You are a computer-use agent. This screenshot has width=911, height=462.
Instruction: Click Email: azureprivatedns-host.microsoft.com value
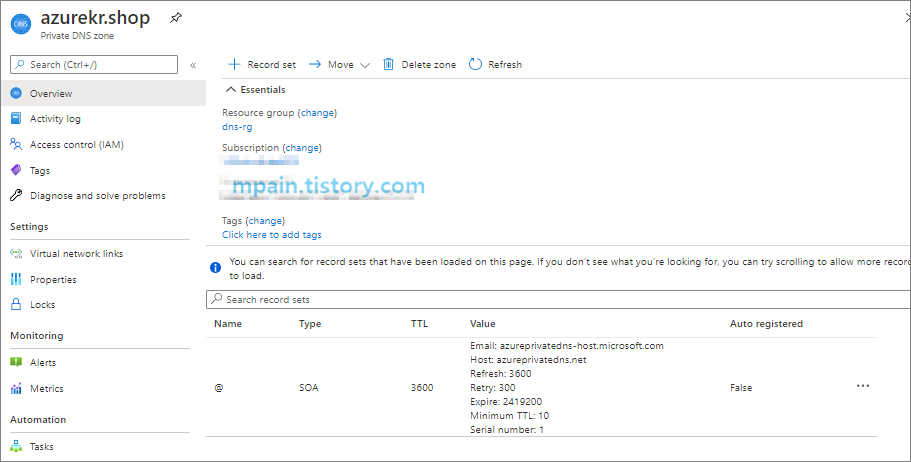pyautogui.click(x=566, y=346)
